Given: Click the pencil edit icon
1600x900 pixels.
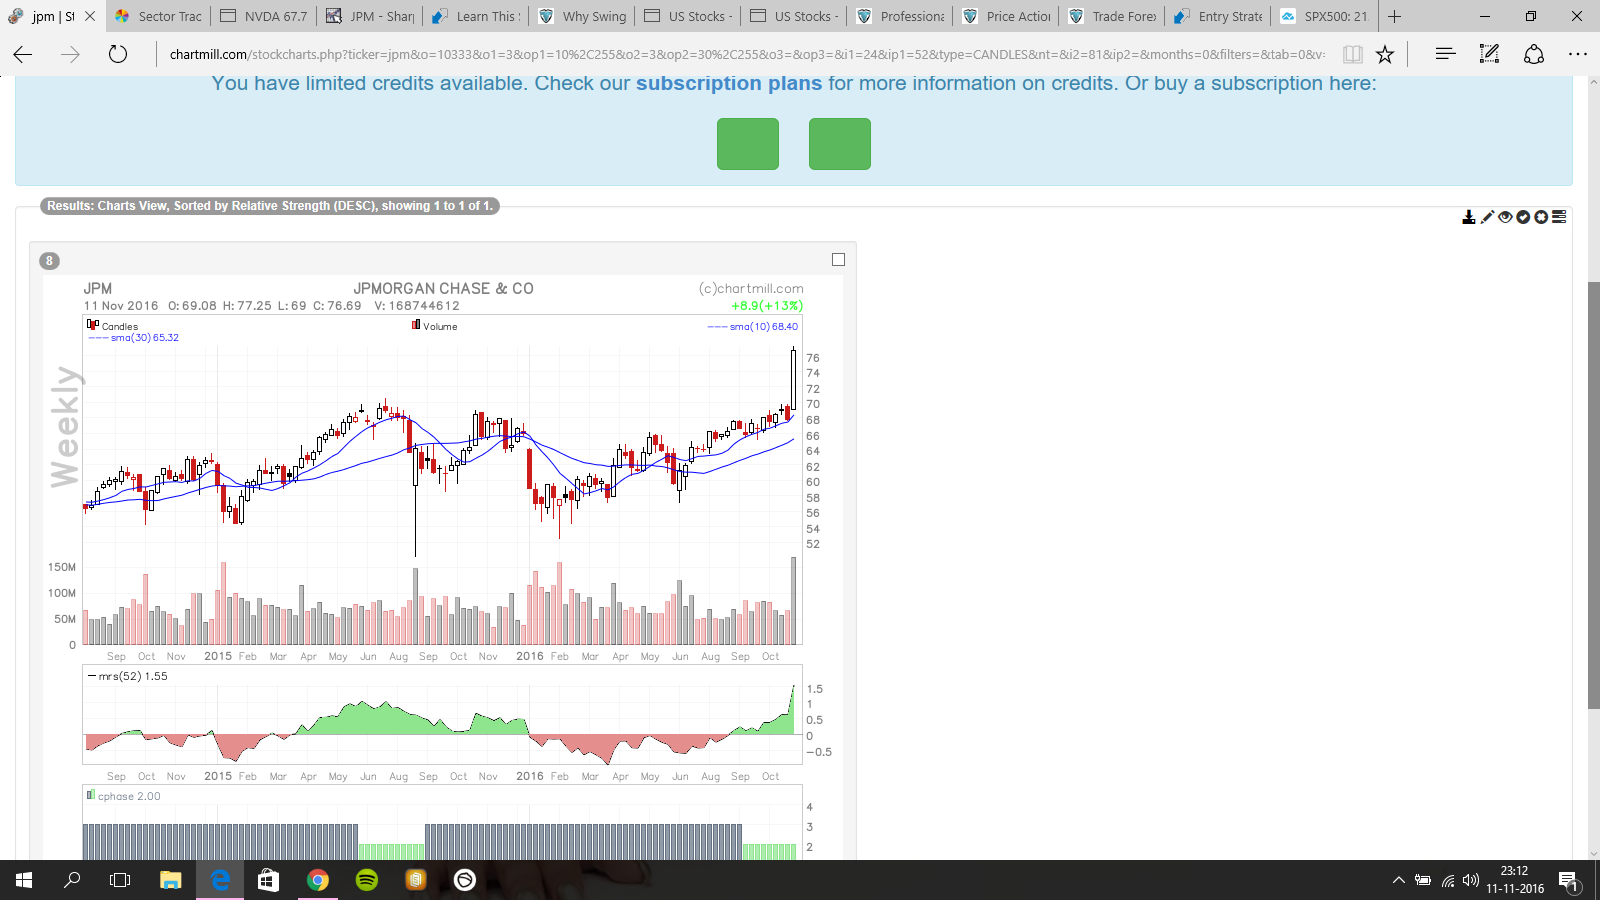Looking at the screenshot, I should coord(1487,217).
